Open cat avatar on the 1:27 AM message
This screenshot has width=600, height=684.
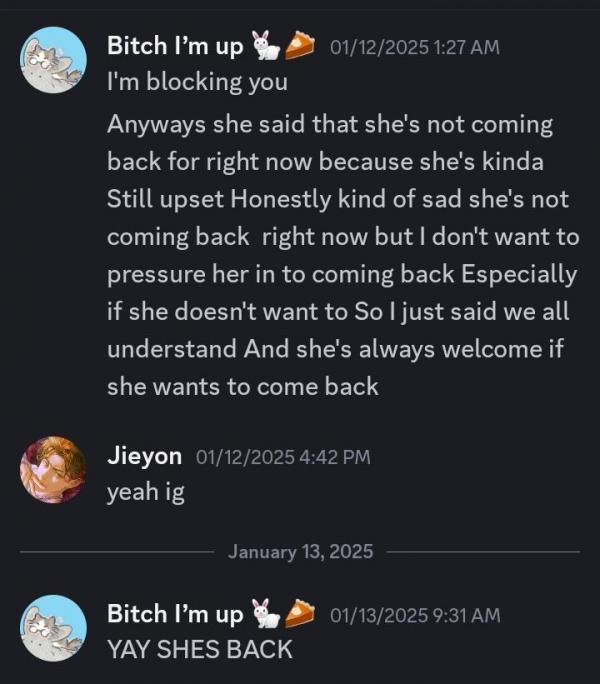(x=53, y=60)
